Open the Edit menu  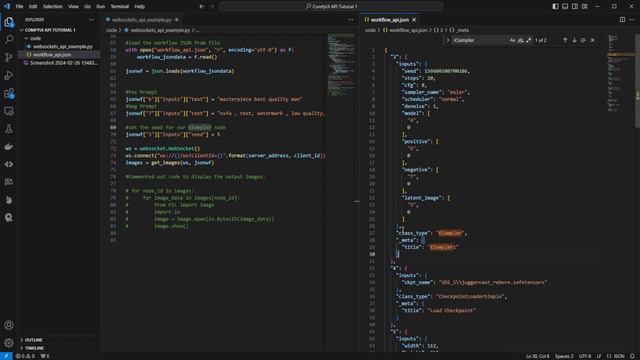[33, 7]
